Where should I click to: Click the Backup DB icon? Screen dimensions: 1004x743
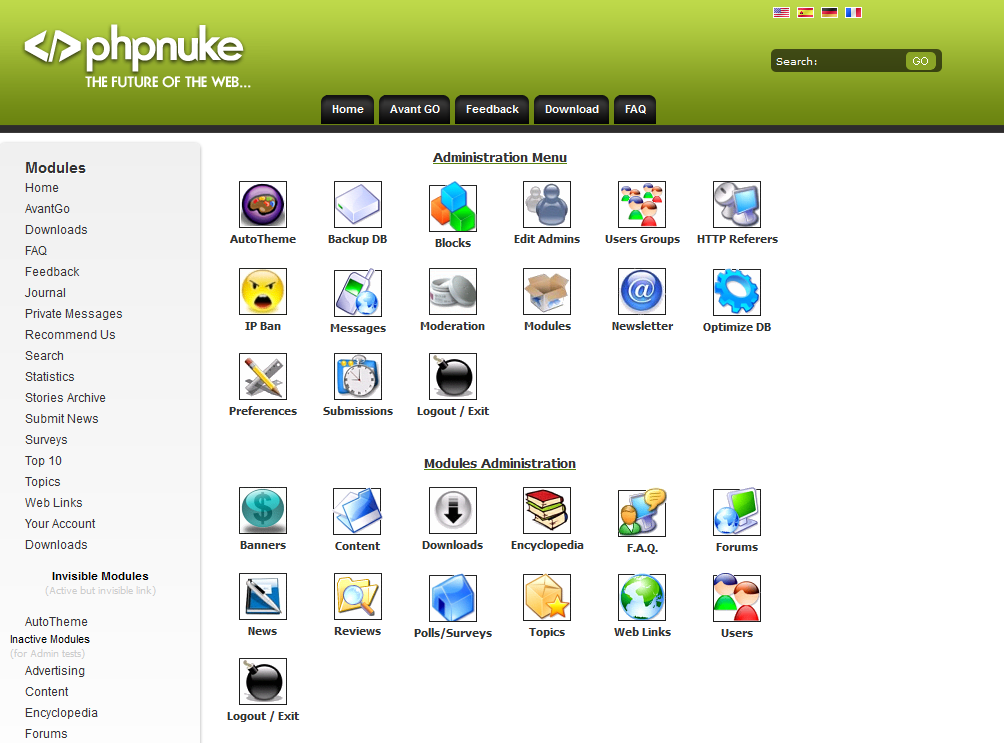click(x=357, y=204)
